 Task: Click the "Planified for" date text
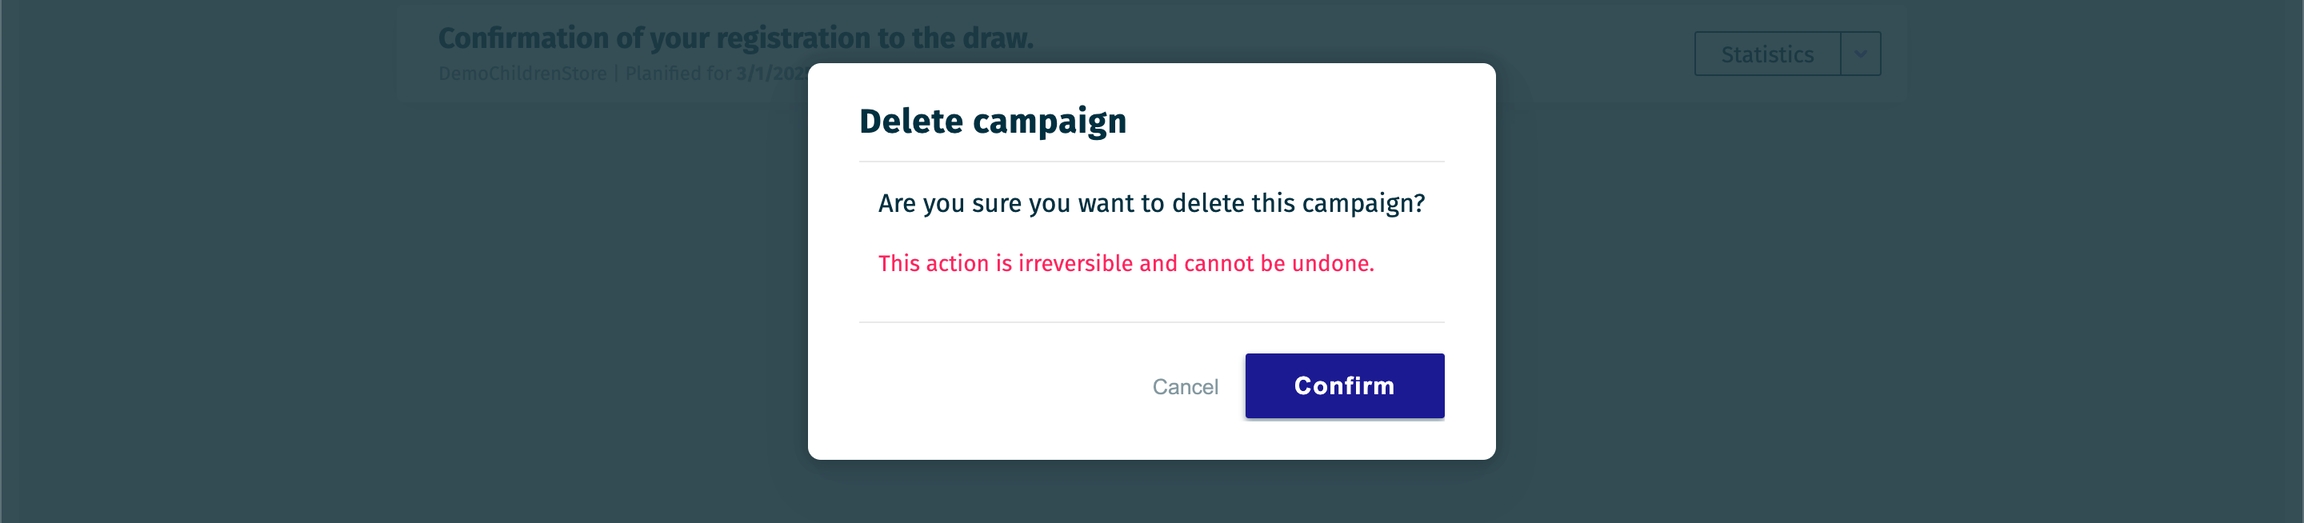678,74
